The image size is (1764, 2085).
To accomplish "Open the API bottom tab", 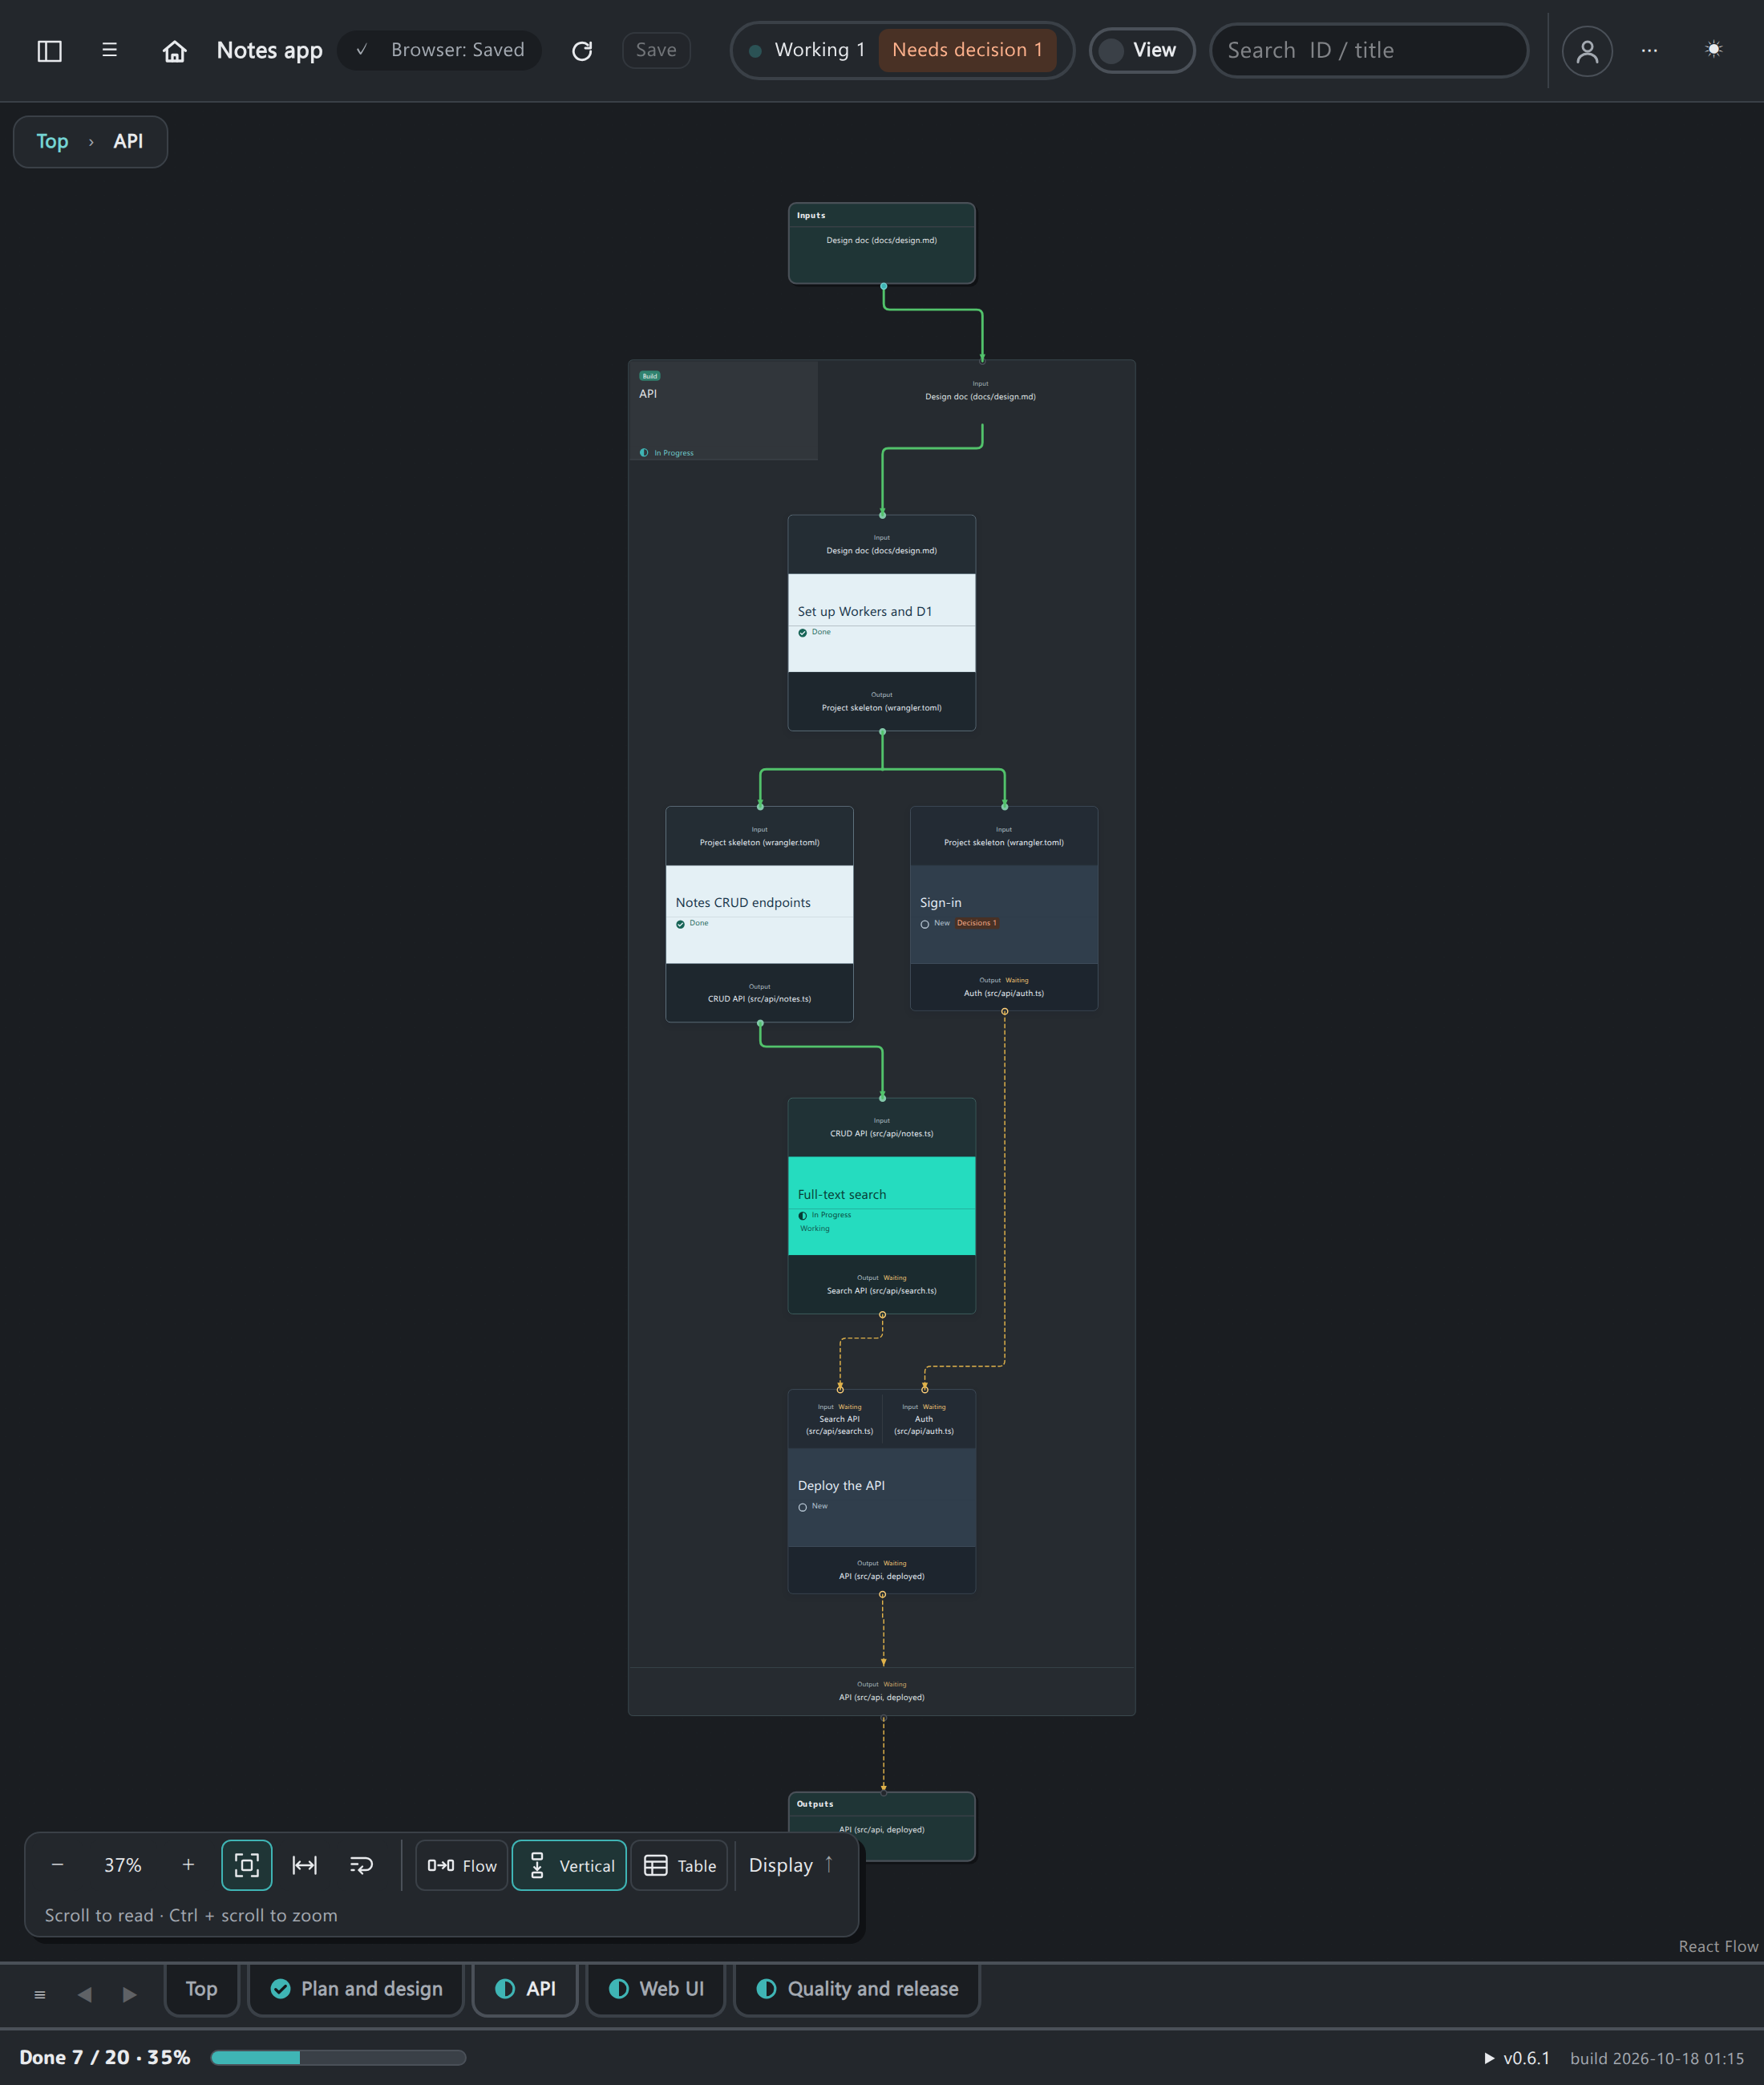I will click(x=525, y=1989).
